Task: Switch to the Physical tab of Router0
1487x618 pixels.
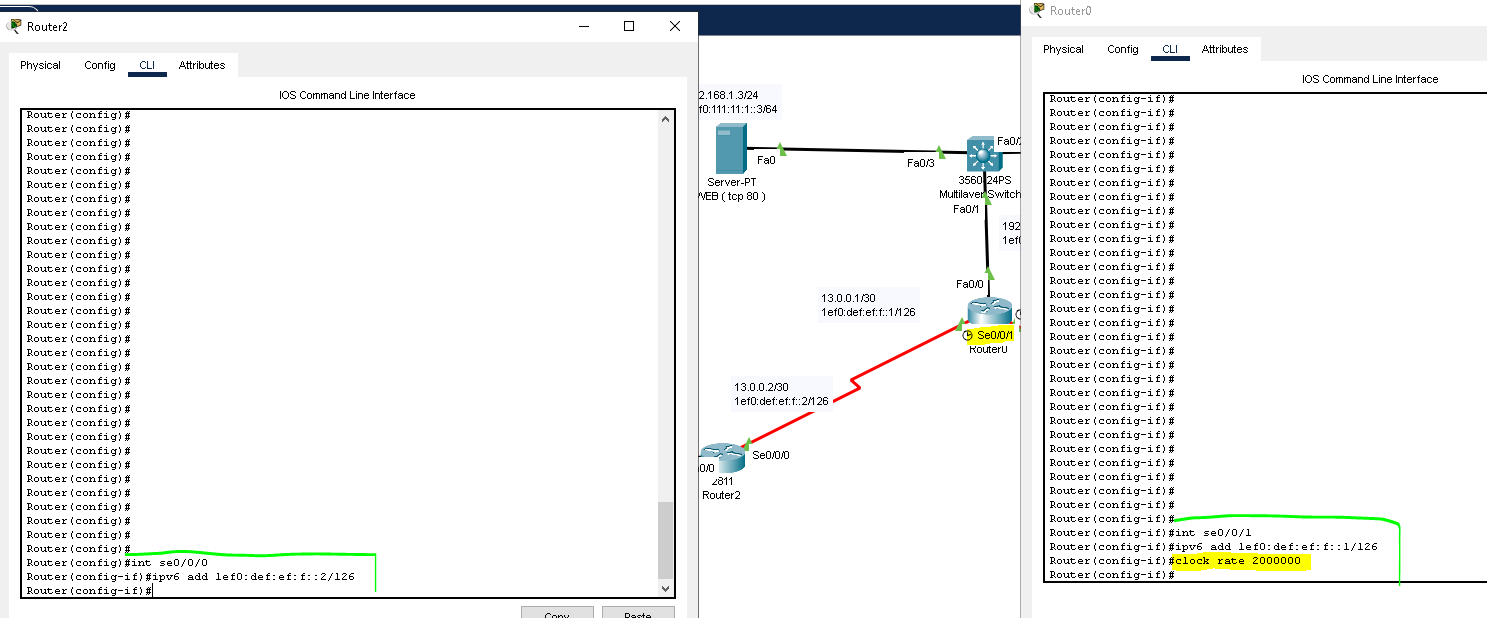Action: (x=1063, y=48)
